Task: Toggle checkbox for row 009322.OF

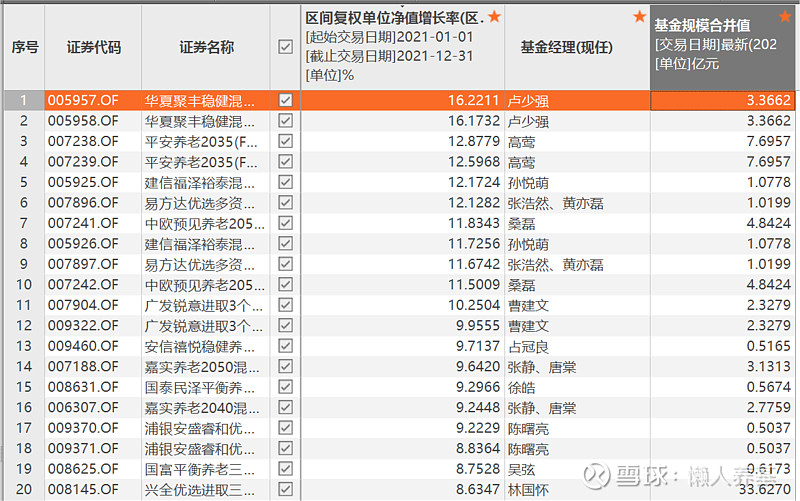Action: (286, 325)
